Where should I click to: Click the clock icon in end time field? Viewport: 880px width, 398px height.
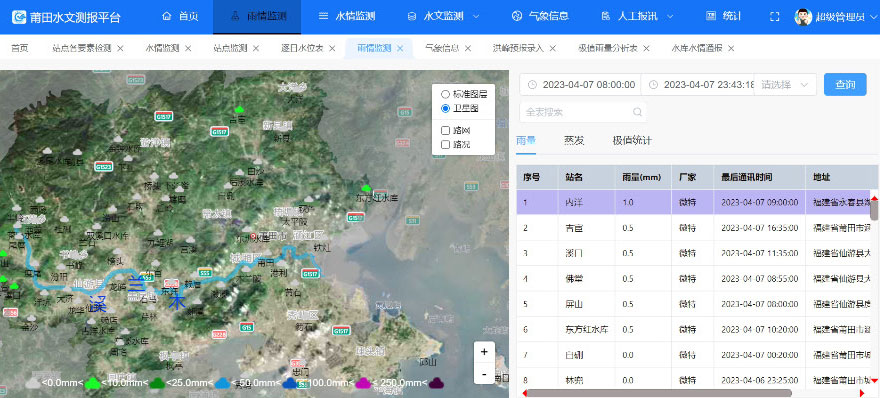653,85
